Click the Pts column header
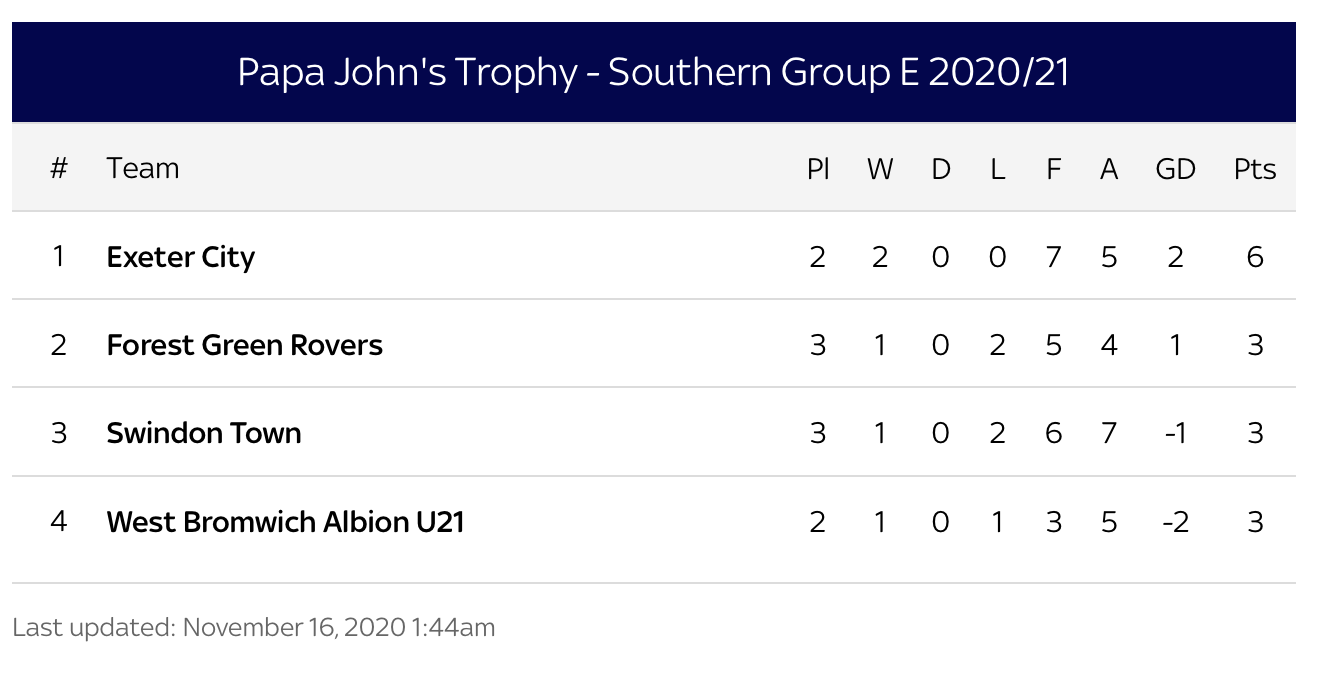Image resolution: width=1318 pixels, height=680 pixels. (x=1255, y=169)
